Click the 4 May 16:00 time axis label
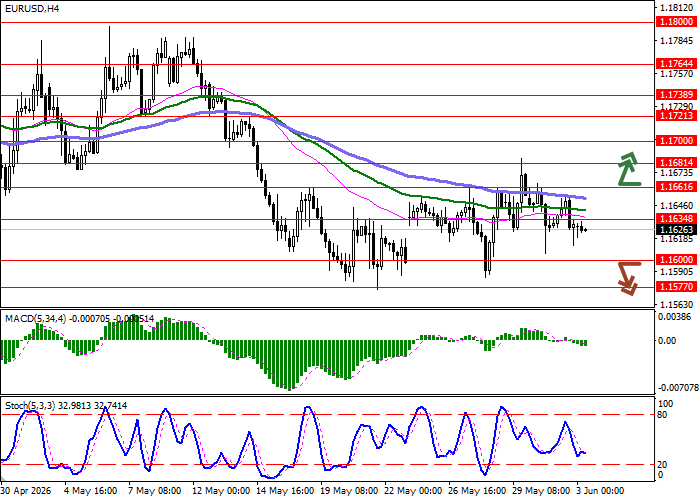The width and height of the screenshot is (700, 500). [x=91, y=491]
